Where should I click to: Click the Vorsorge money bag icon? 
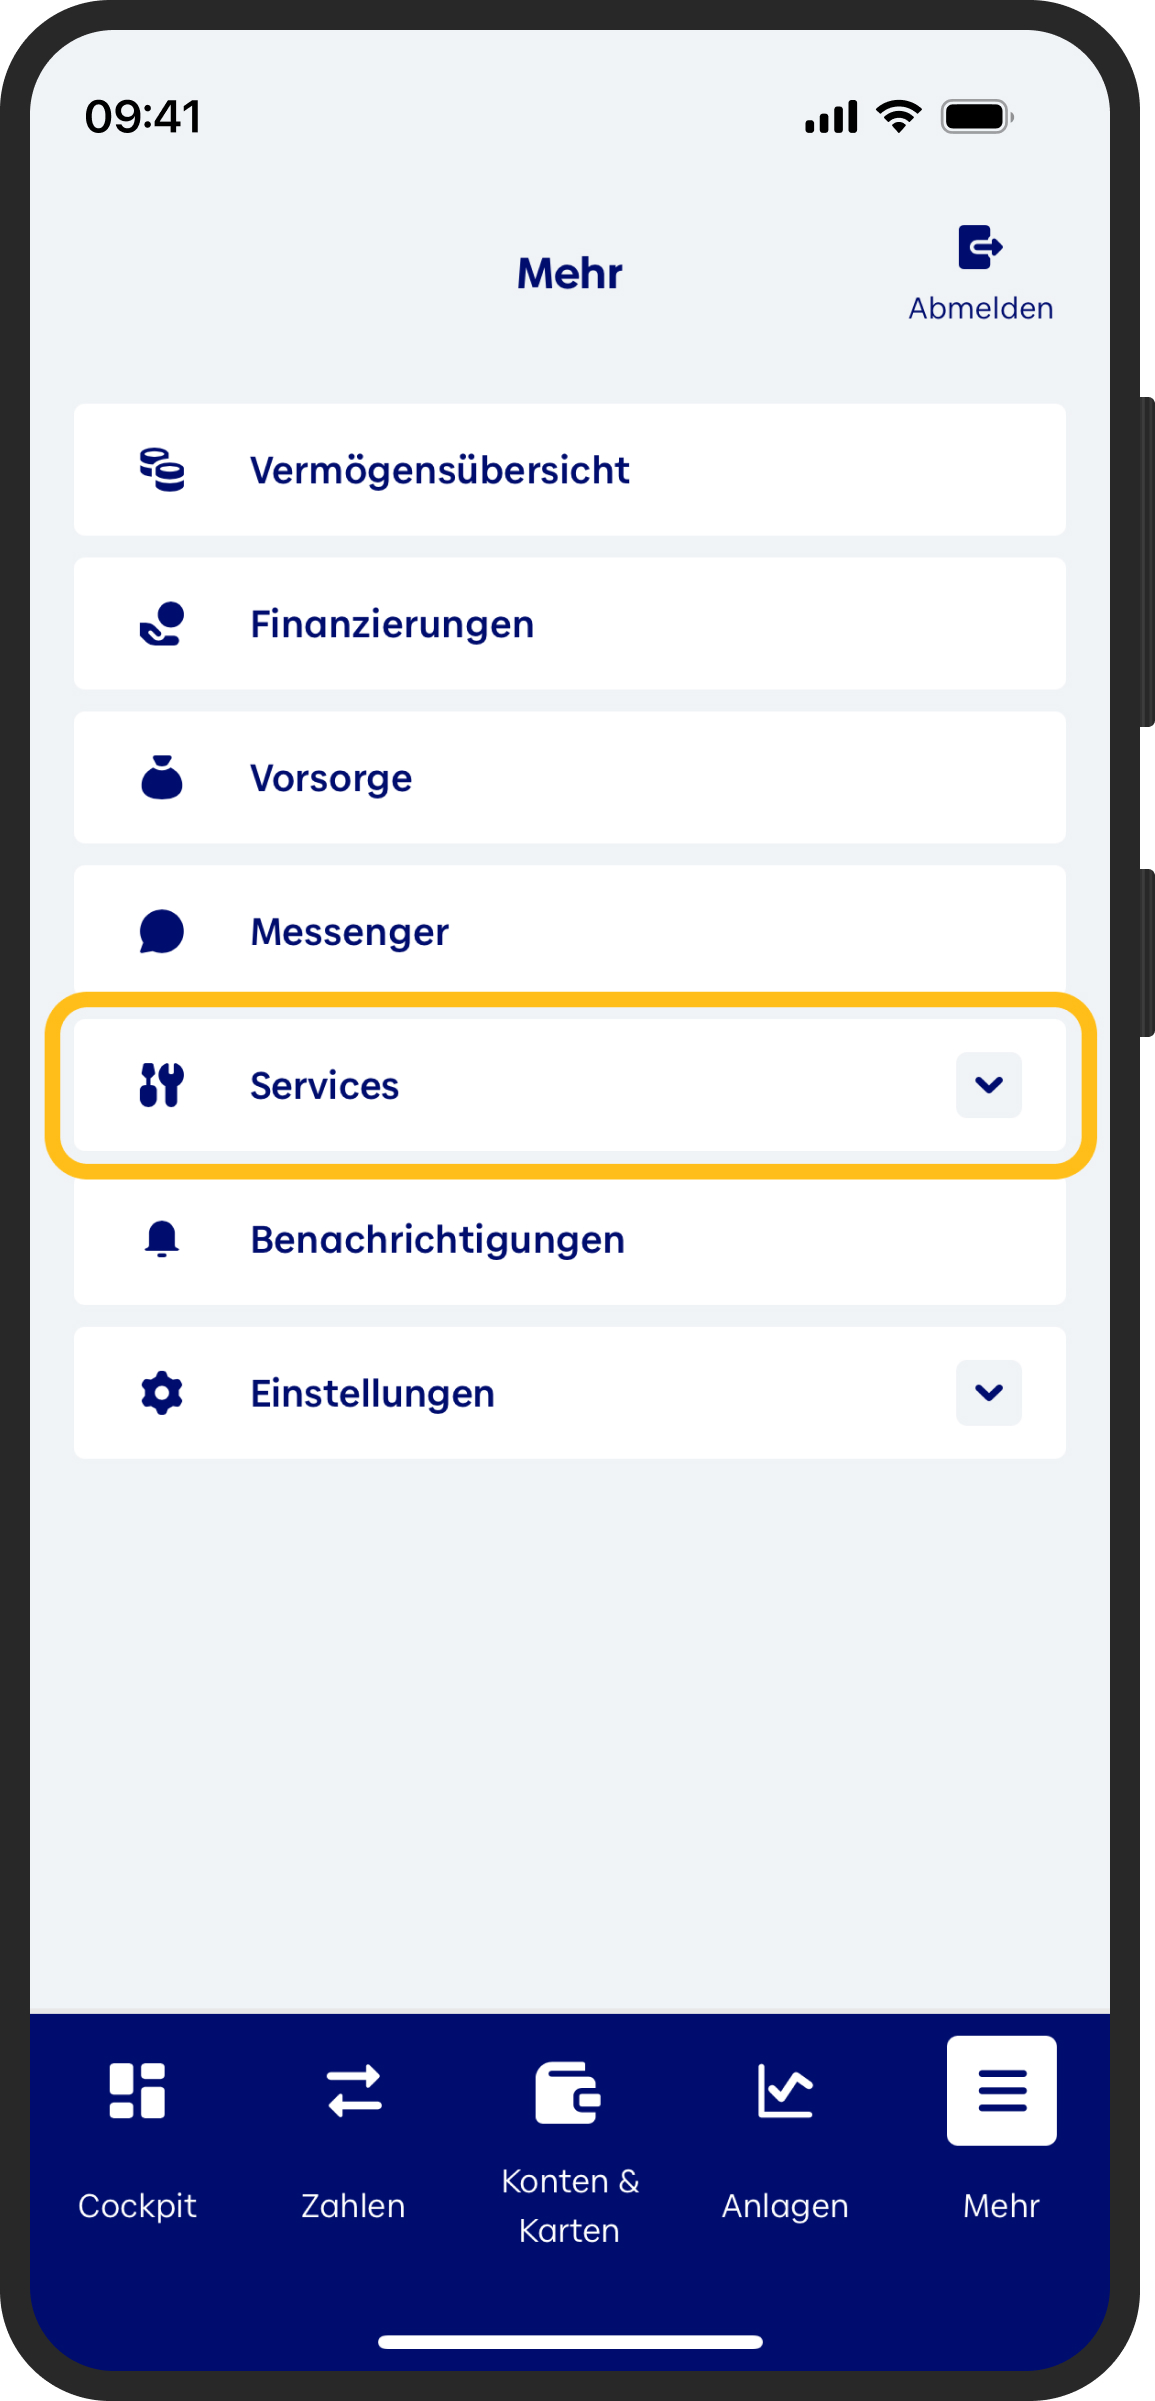[x=162, y=778]
